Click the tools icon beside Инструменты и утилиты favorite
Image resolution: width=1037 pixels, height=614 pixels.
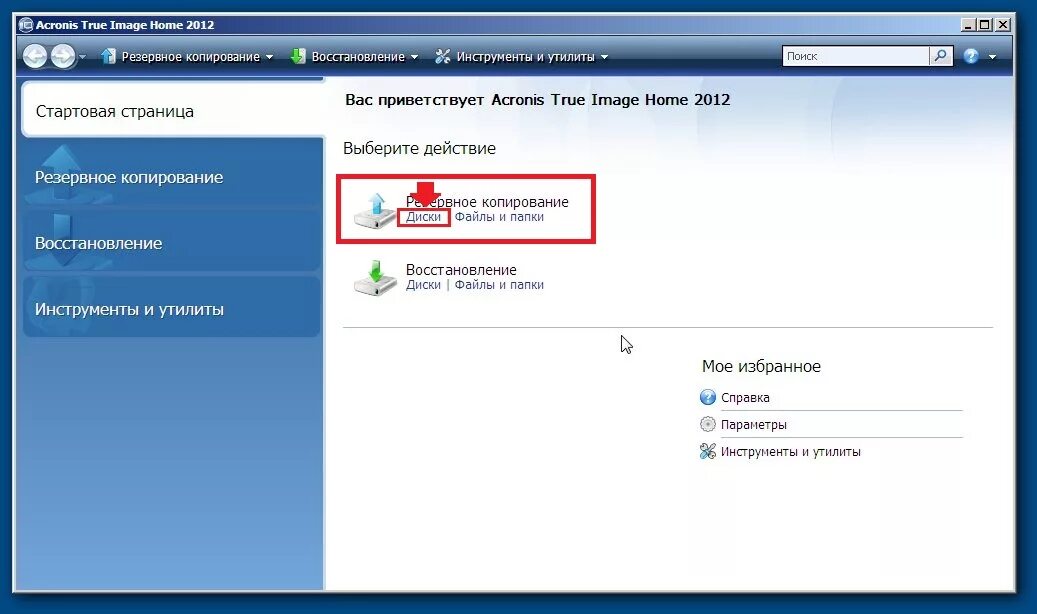pos(708,451)
